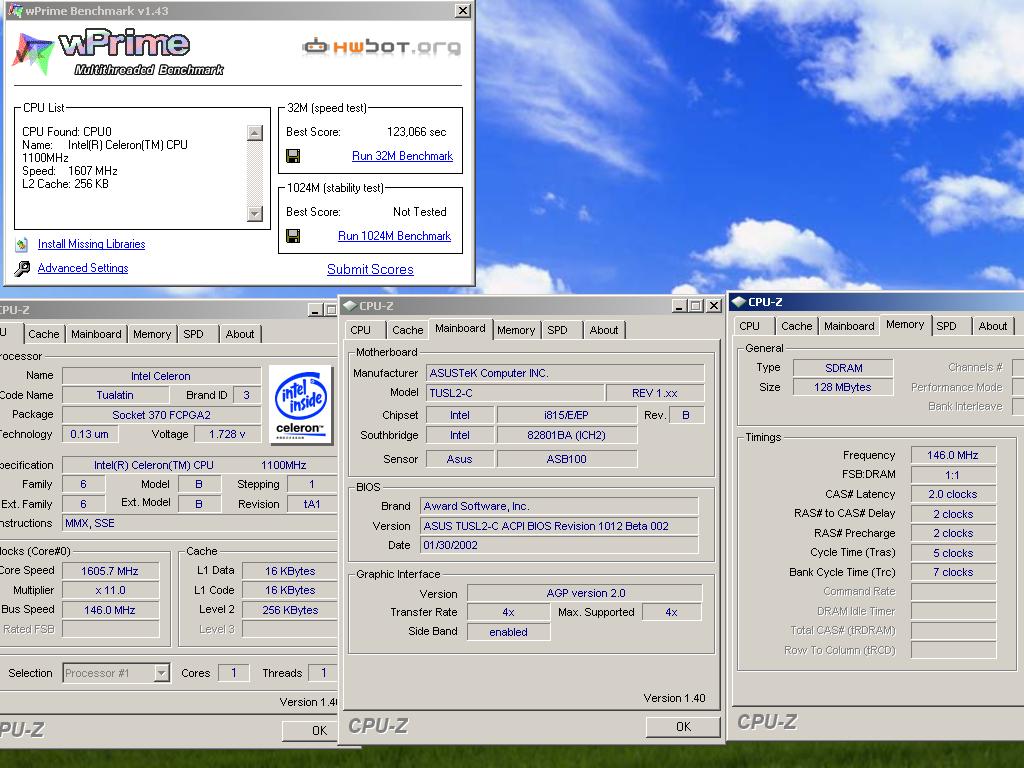Click the 82801BA (ICH2) southbridge field
This screenshot has width=1024, height=768.
pyautogui.click(x=566, y=435)
